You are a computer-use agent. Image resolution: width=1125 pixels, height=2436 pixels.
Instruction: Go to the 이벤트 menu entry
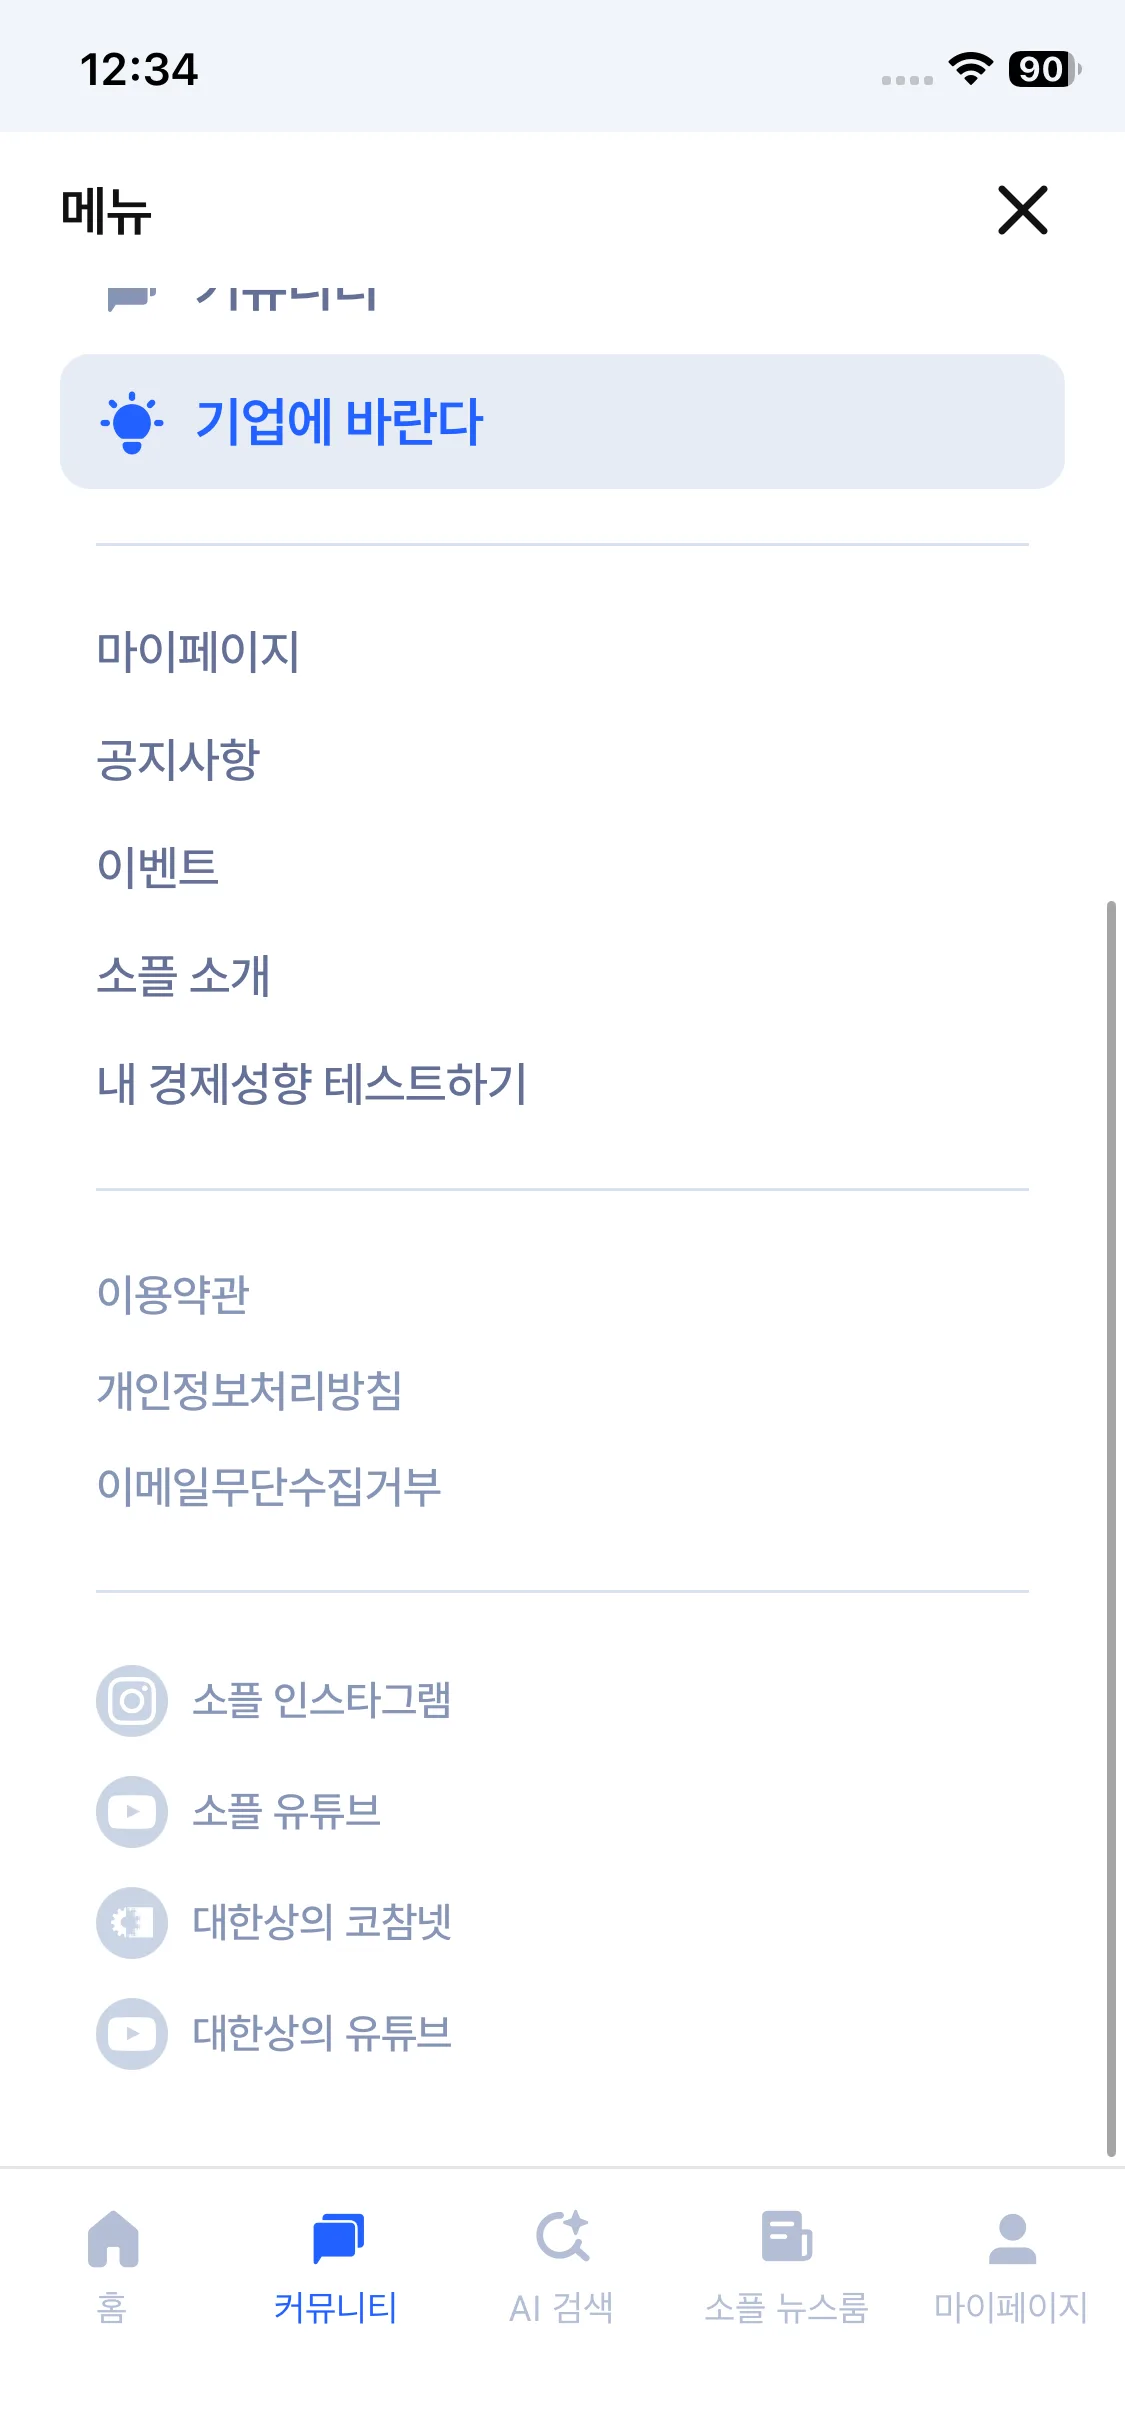pos(157,867)
